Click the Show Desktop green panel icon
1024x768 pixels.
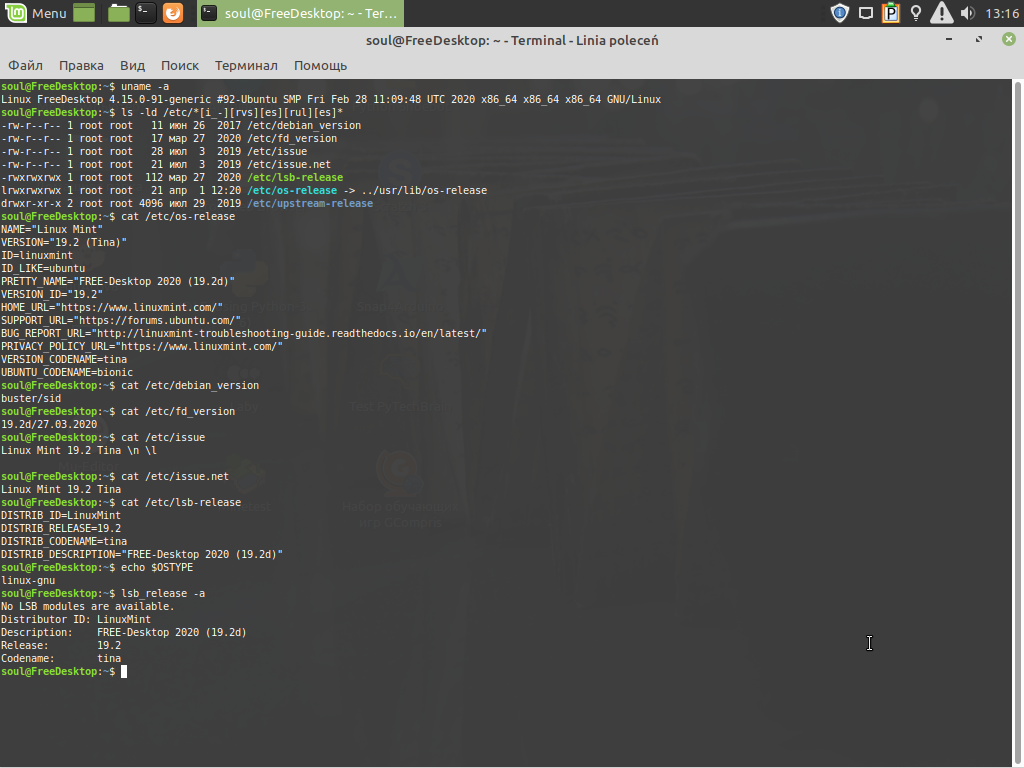84,13
